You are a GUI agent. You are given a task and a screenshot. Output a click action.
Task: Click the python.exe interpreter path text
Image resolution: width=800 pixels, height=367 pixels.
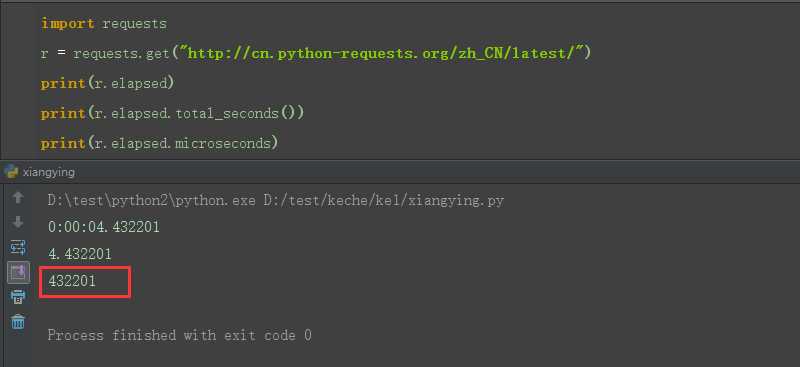pos(152,201)
